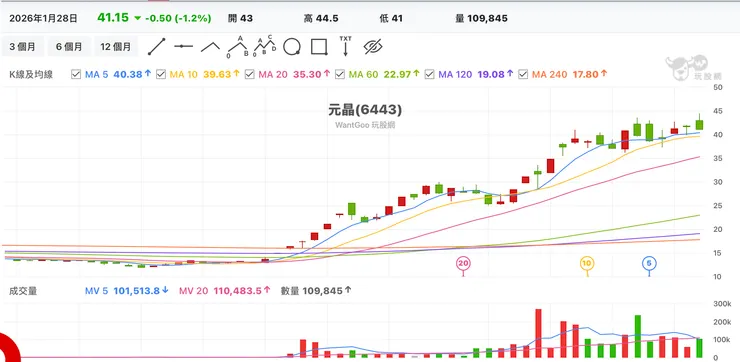Select the angle line drawing tool
The height and width of the screenshot is (362, 740).
point(210,47)
